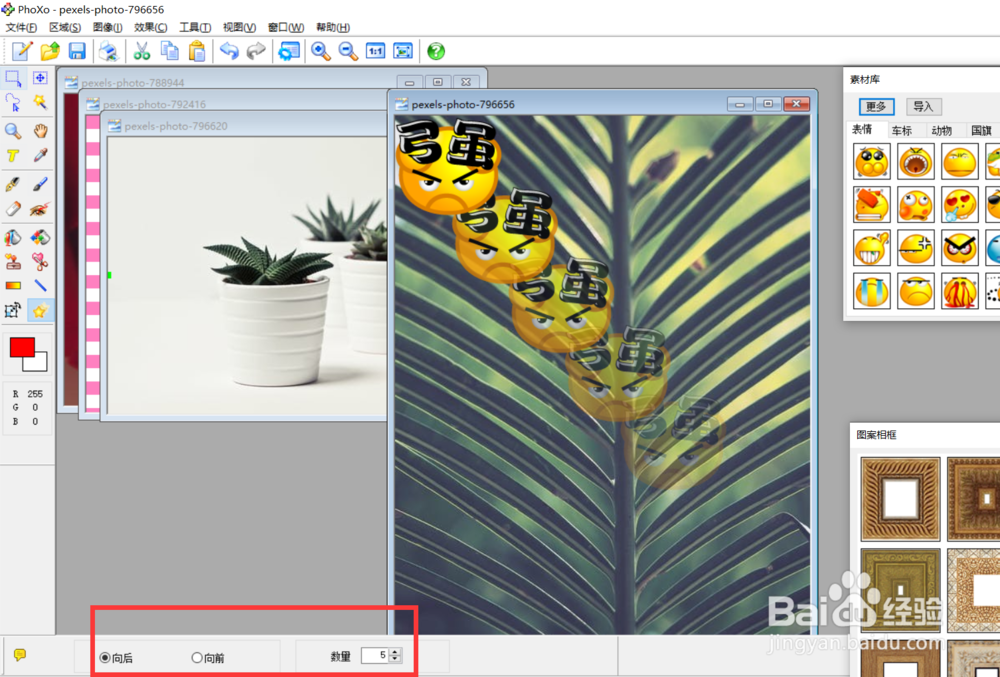Switch to the 国旗 tab
Screen dimensions: 1000x677
tap(981, 131)
